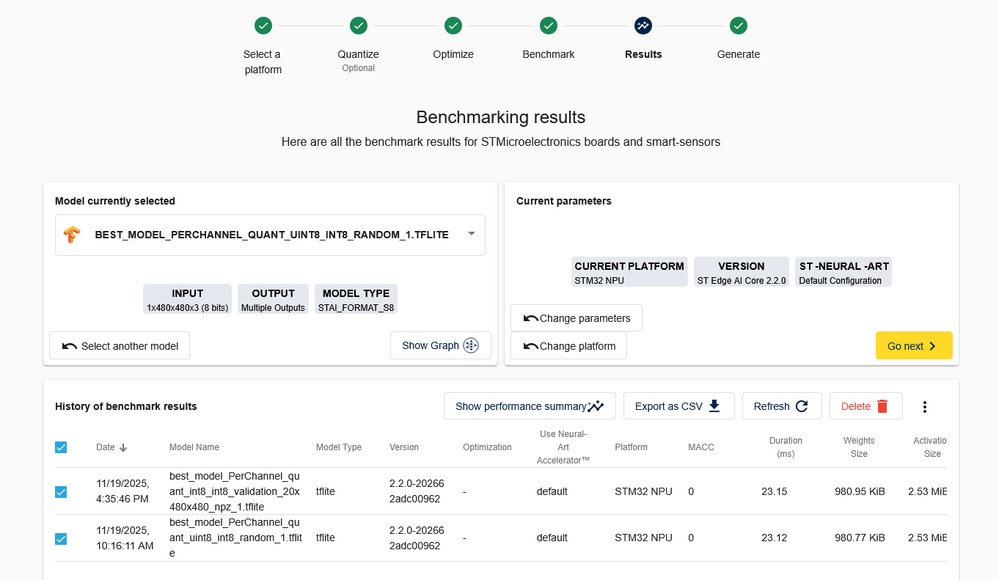Screen dimensions: 999x580
Task: Uncheck the 4:35:46 PM benchmark row
Action: 61,492
